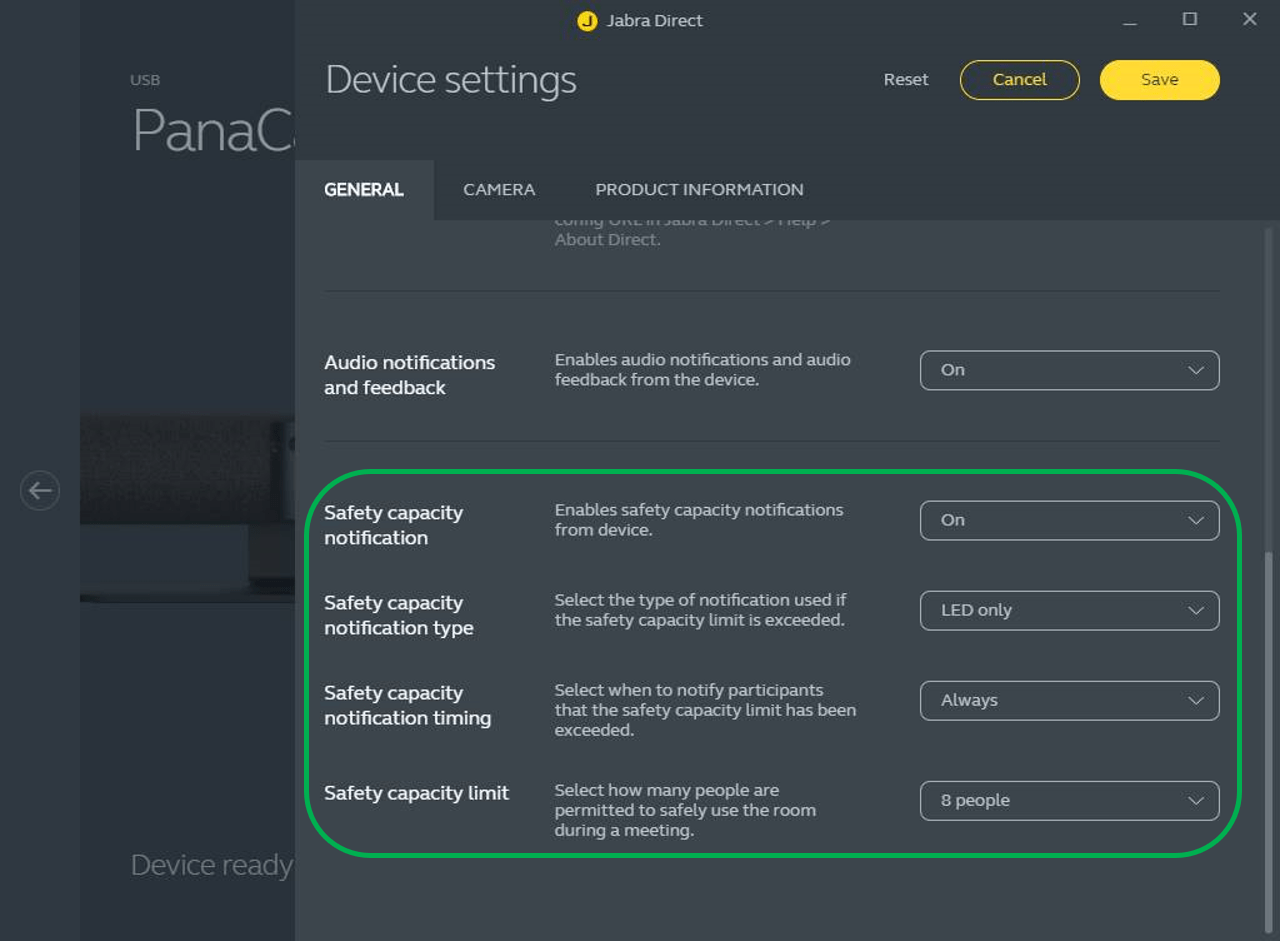The width and height of the screenshot is (1280, 941).
Task: Click the back arrow icon
Action: point(40,490)
